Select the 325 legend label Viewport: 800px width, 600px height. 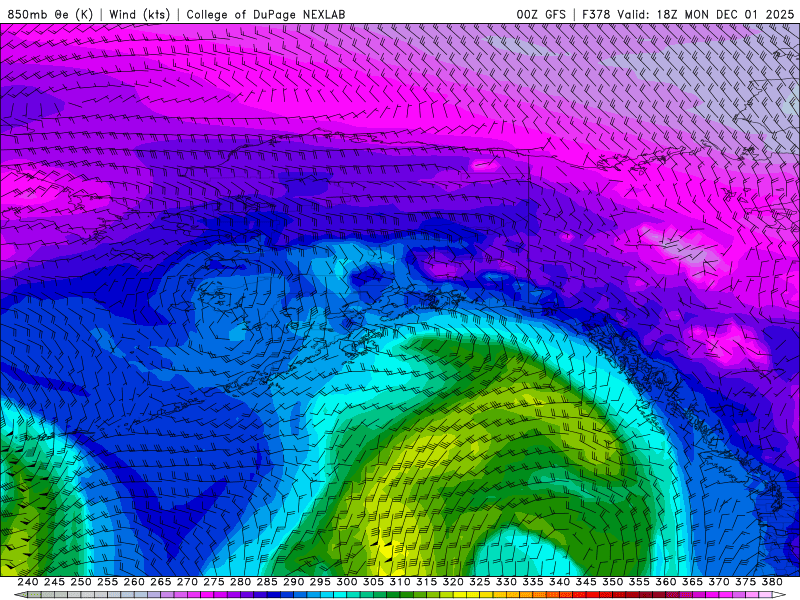(480, 582)
